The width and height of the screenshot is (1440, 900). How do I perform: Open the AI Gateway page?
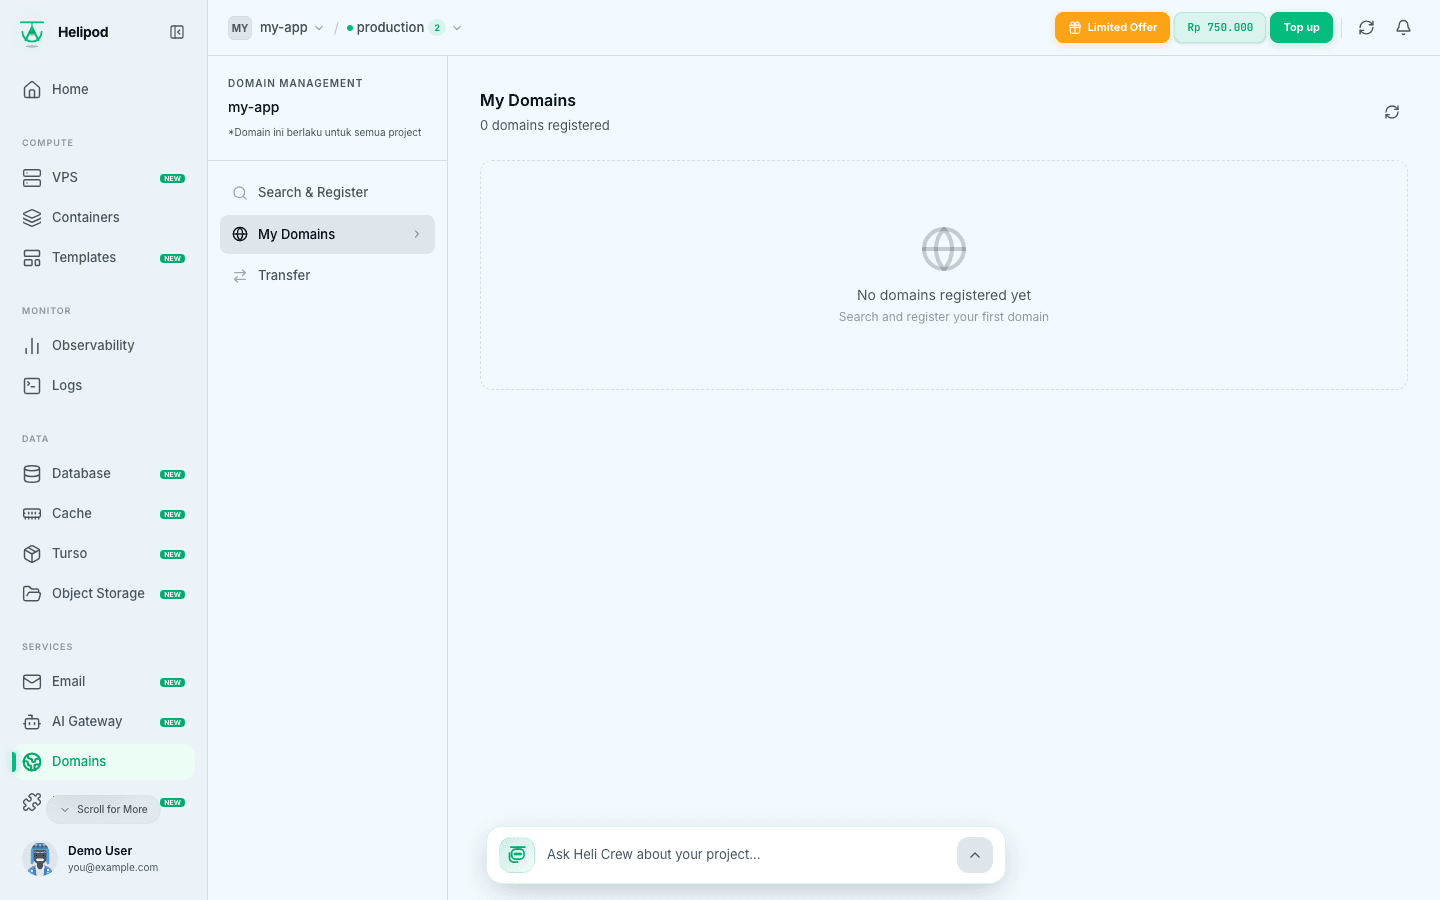(x=104, y=722)
